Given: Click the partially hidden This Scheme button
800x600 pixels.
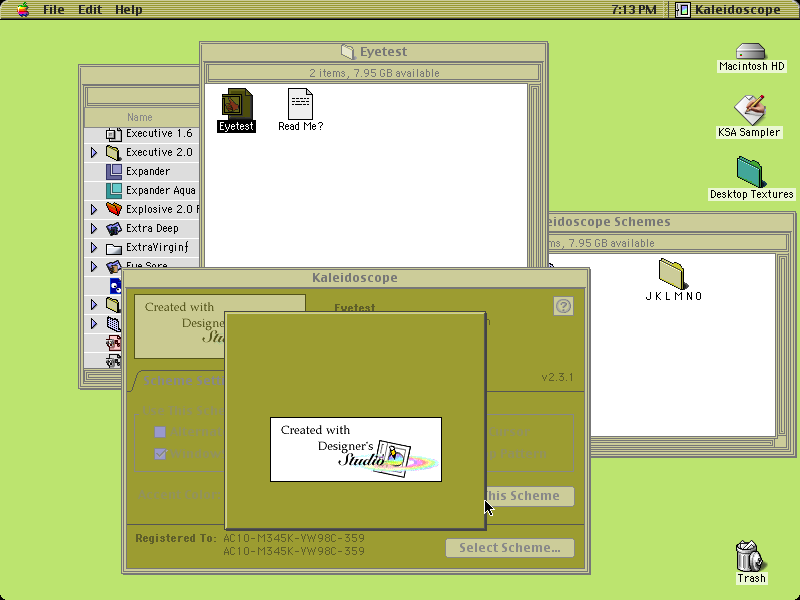Looking at the screenshot, I should 530,496.
